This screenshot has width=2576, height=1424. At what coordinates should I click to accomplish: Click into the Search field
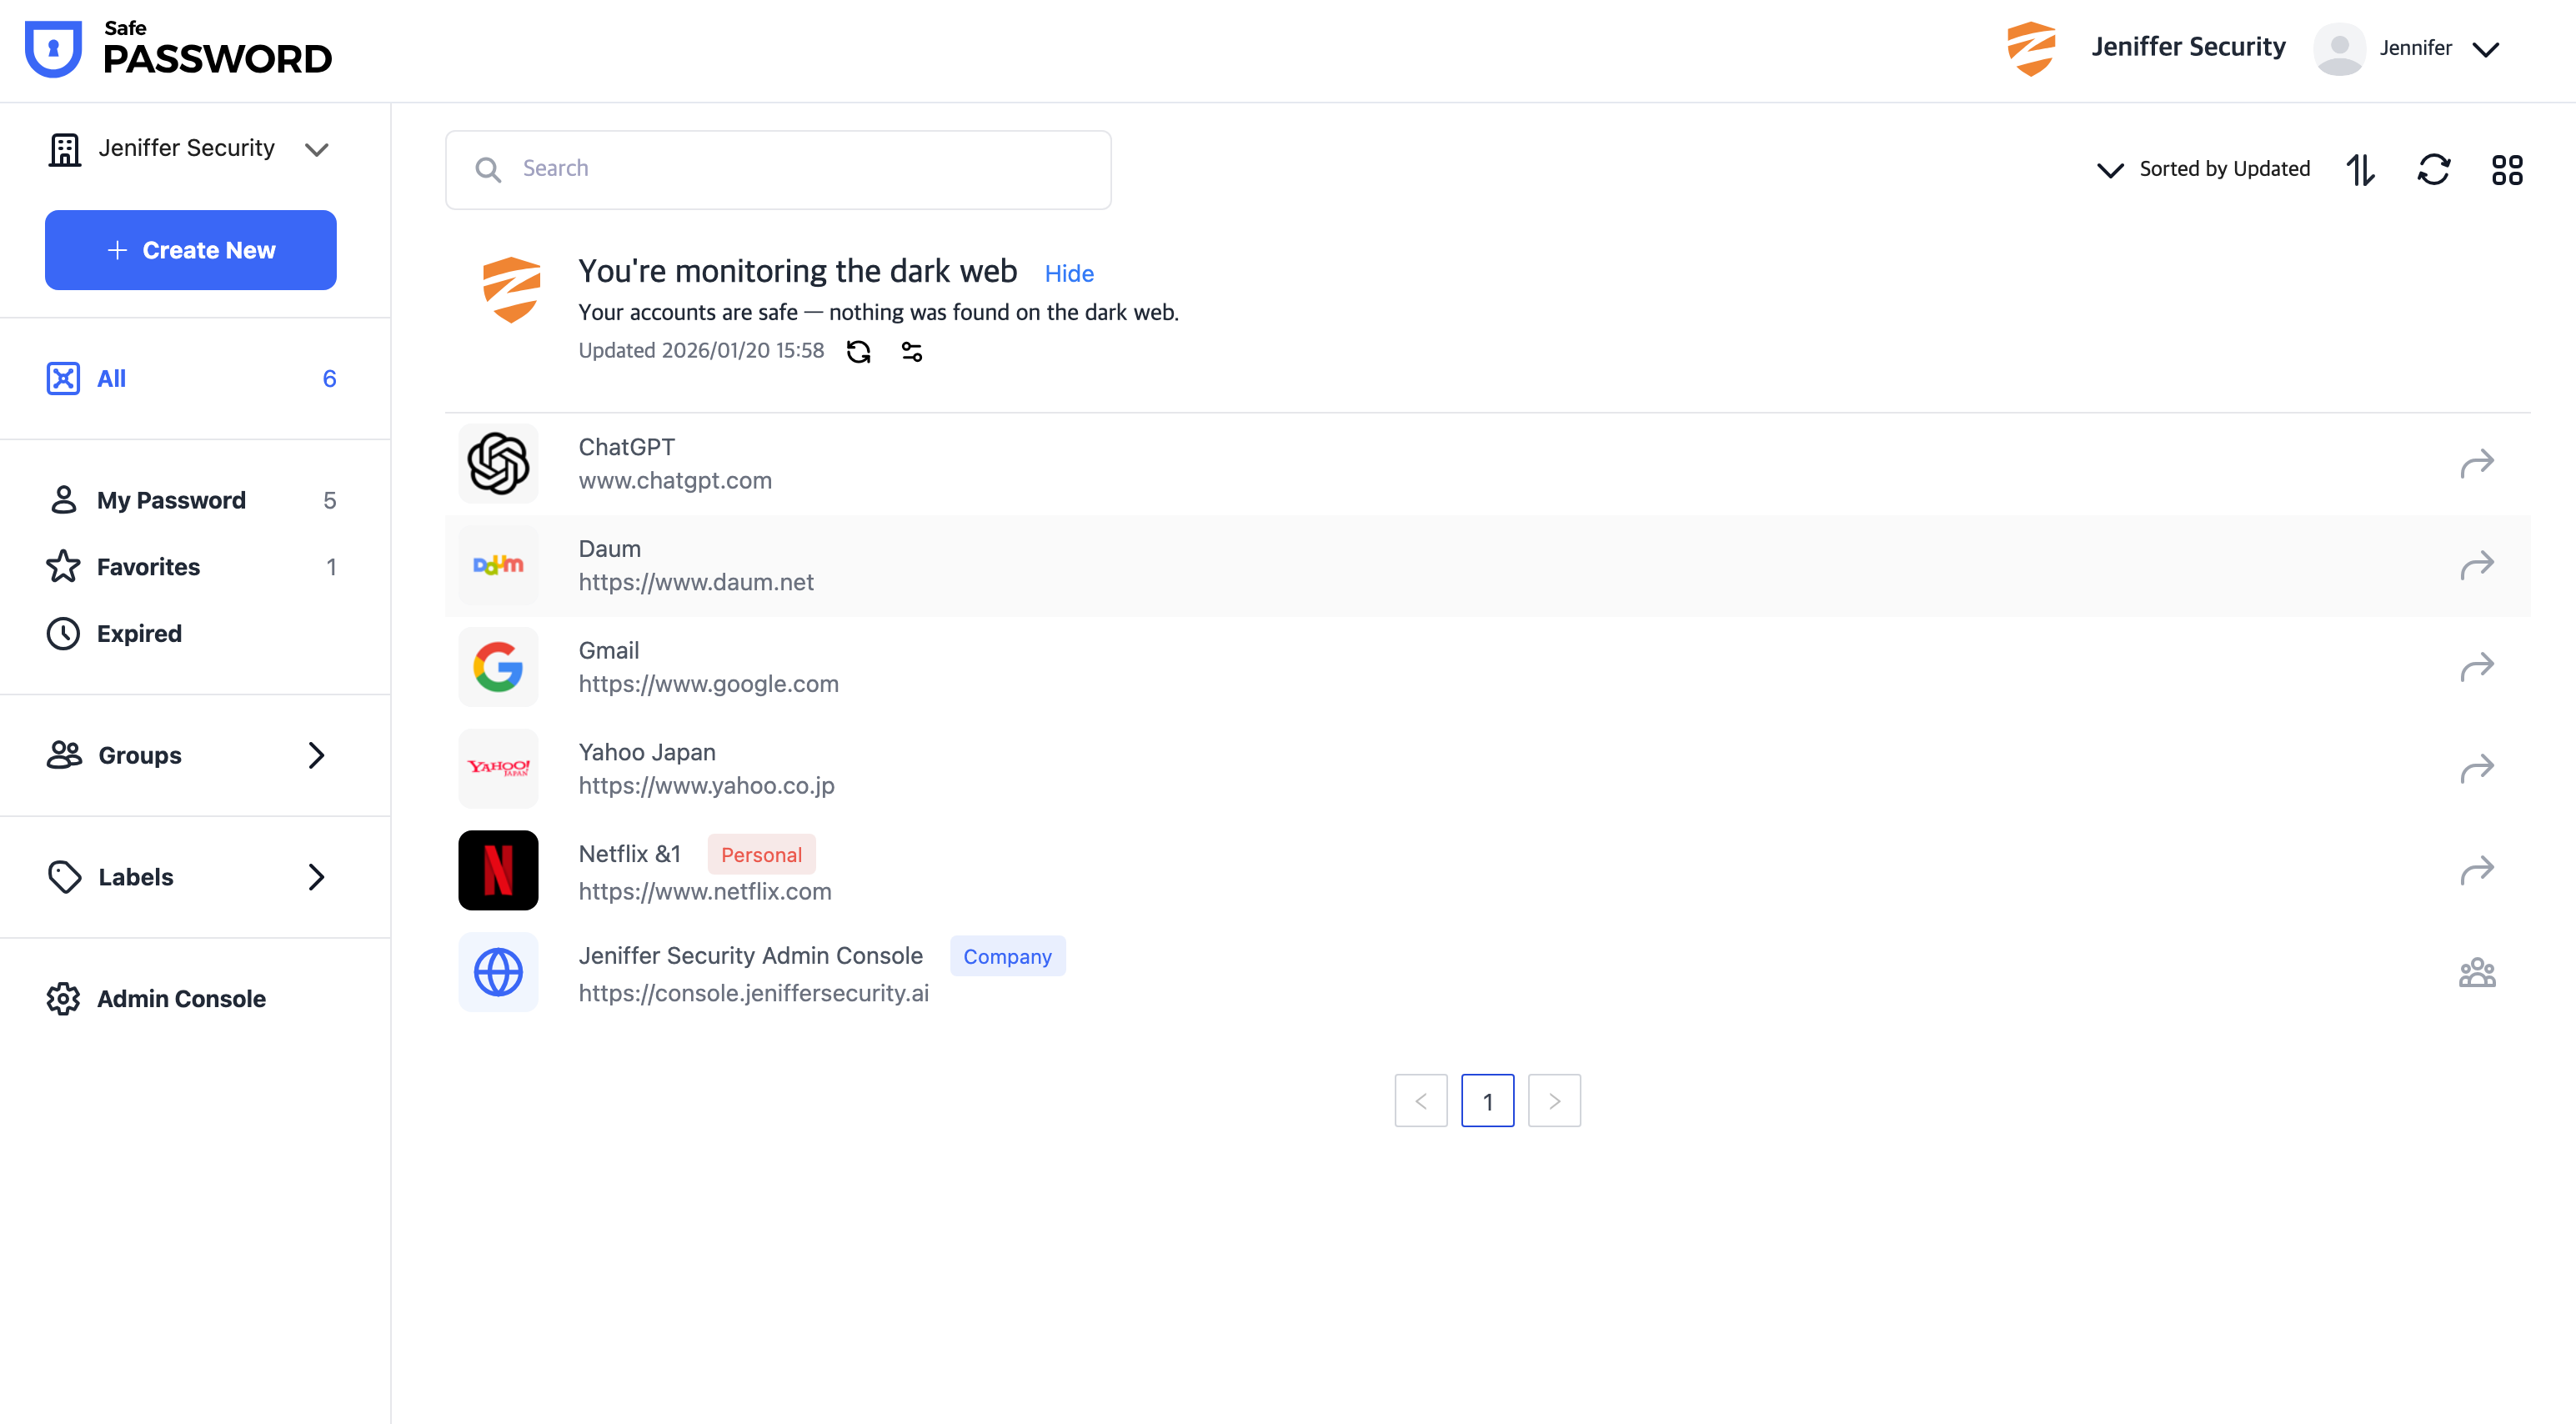(x=778, y=169)
